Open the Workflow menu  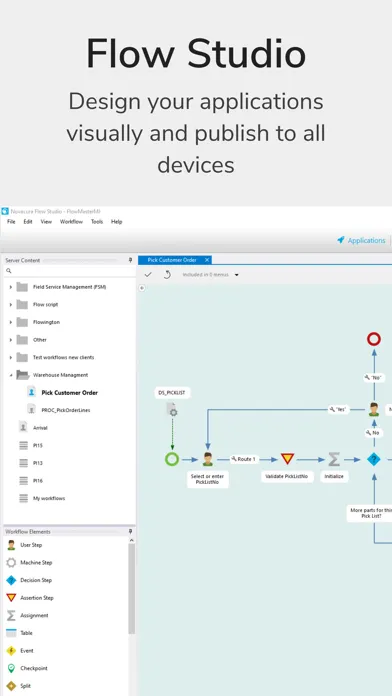click(x=71, y=221)
